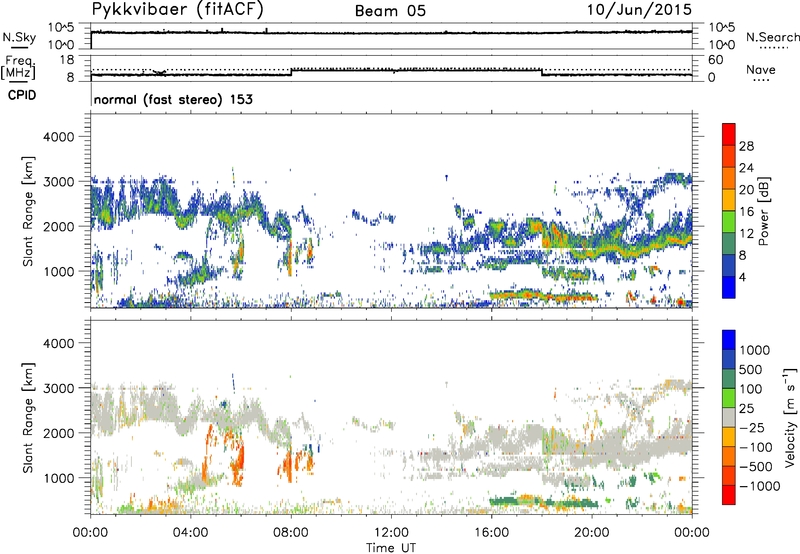
Task: Click the '12:00' time tick label
Action: [391, 533]
